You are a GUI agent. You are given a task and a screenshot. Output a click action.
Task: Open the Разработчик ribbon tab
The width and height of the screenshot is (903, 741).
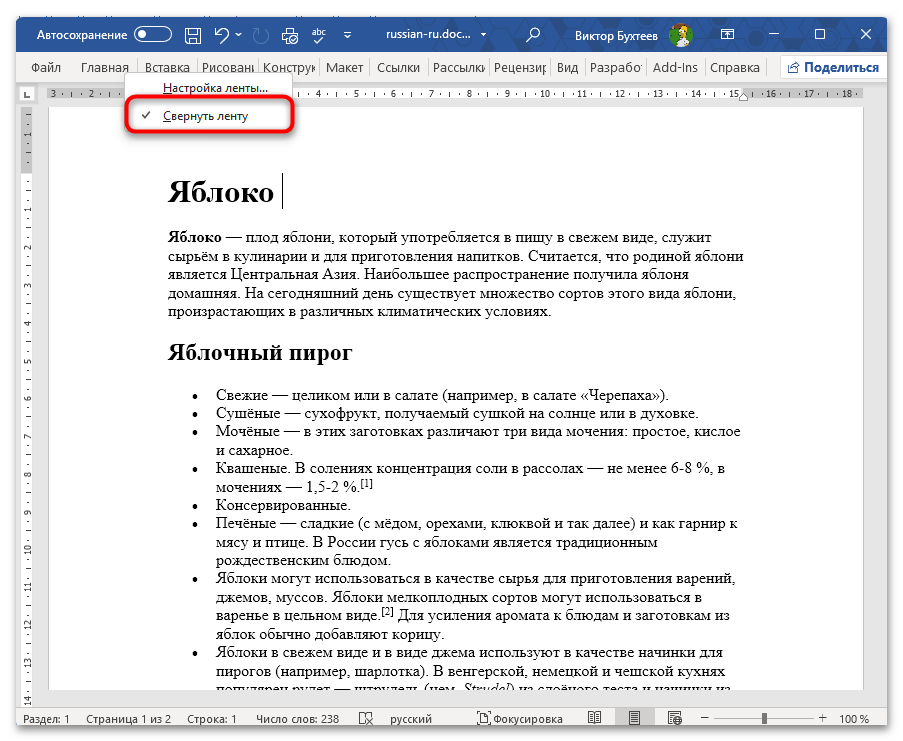[x=616, y=67]
